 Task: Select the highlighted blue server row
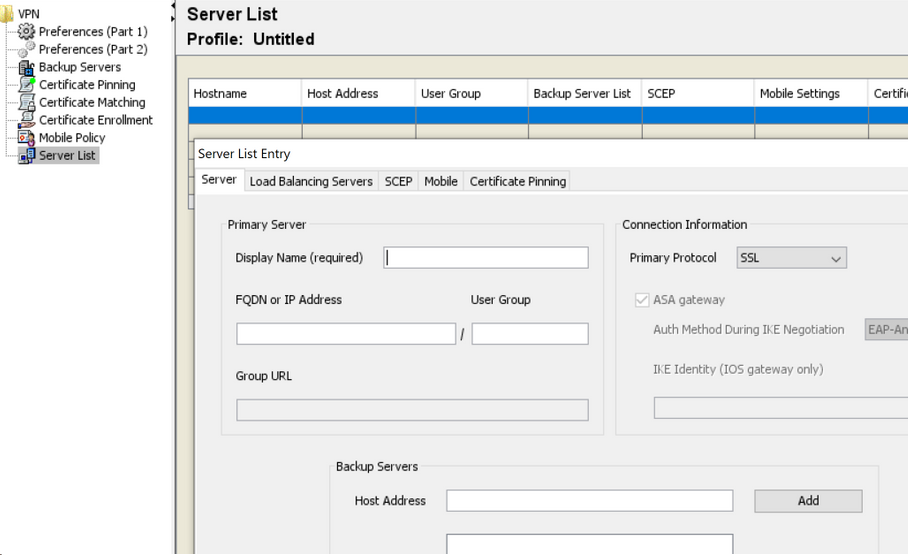point(548,116)
